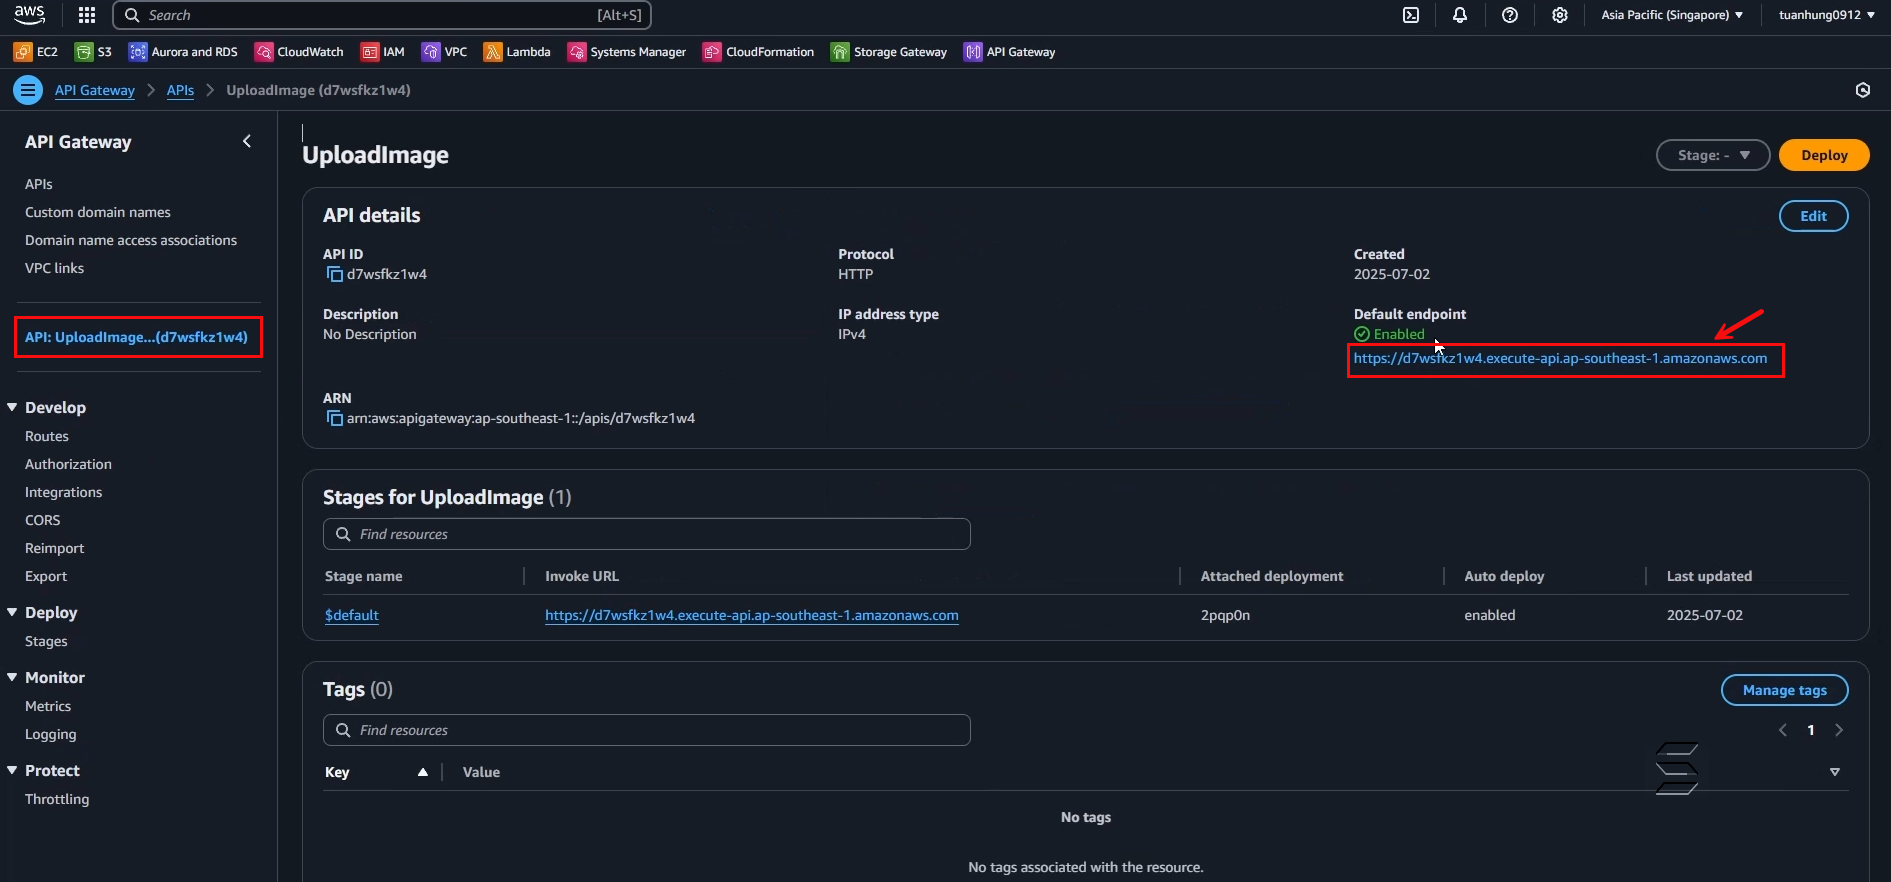The image size is (1891, 882).
Task: Open Reimport in the sidebar
Action: click(x=54, y=548)
